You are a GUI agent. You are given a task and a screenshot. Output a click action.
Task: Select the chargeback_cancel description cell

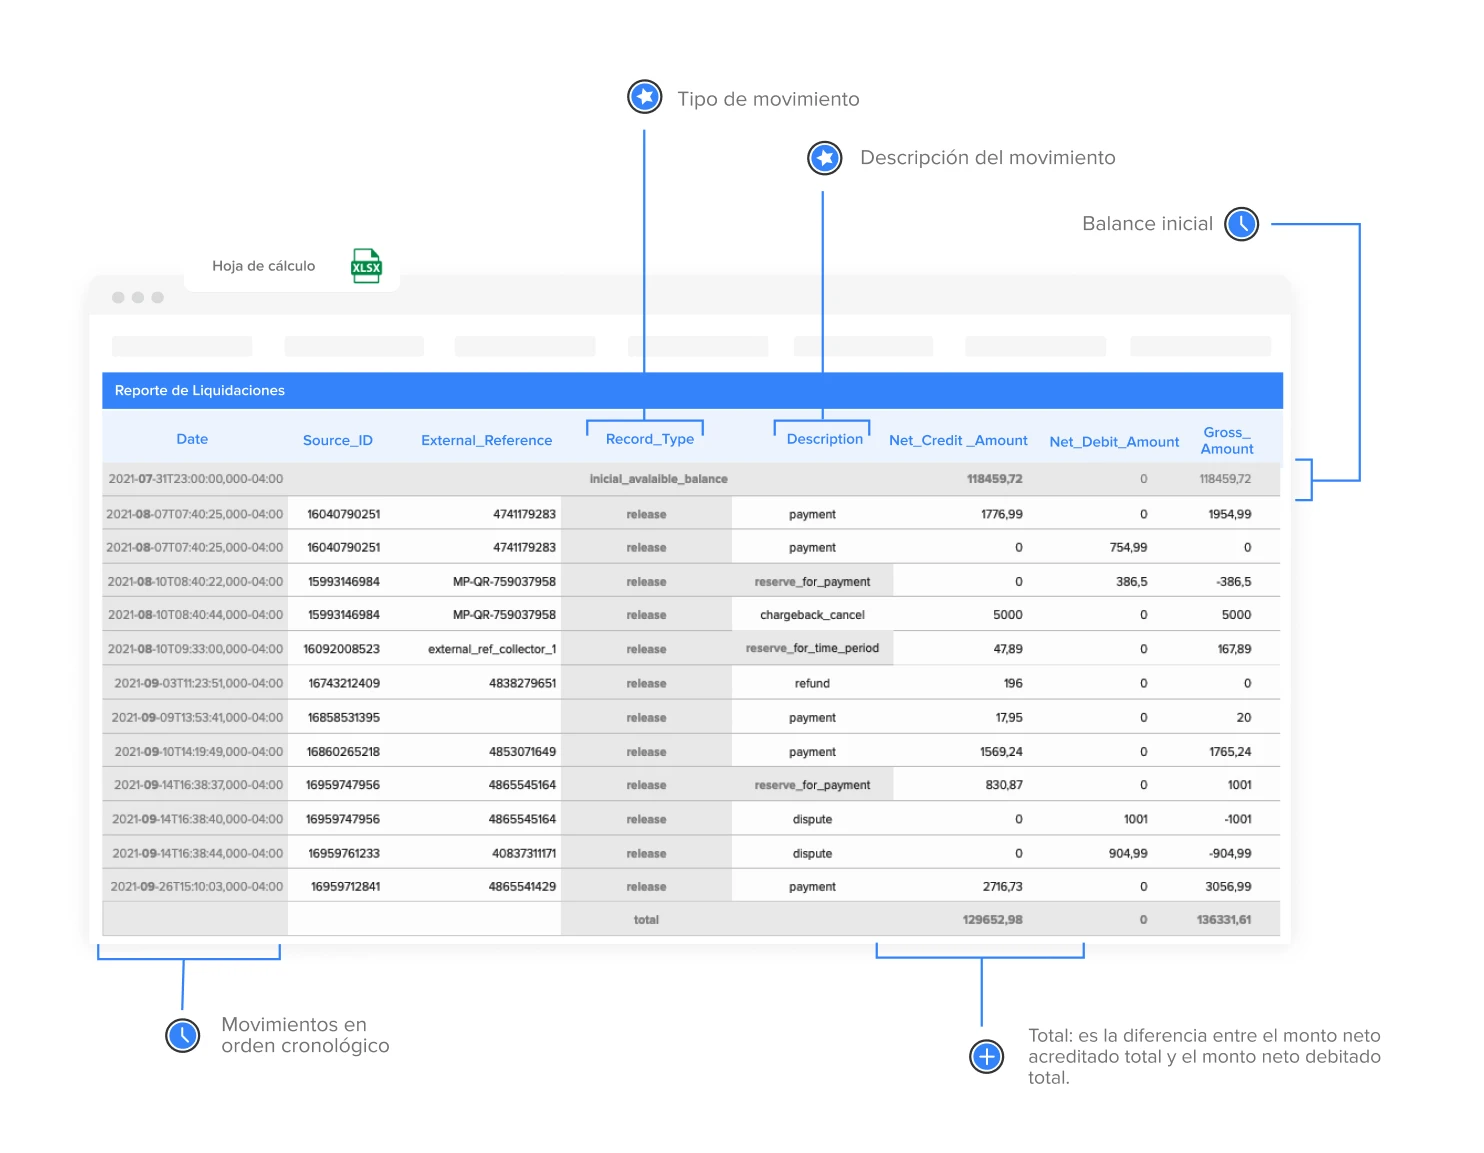(812, 615)
